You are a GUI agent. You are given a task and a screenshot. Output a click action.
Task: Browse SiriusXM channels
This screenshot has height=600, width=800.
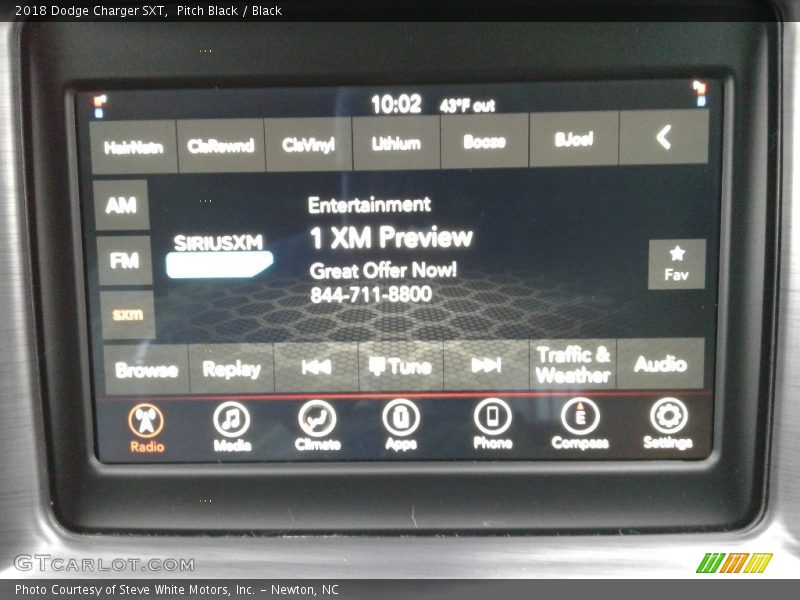tap(146, 370)
